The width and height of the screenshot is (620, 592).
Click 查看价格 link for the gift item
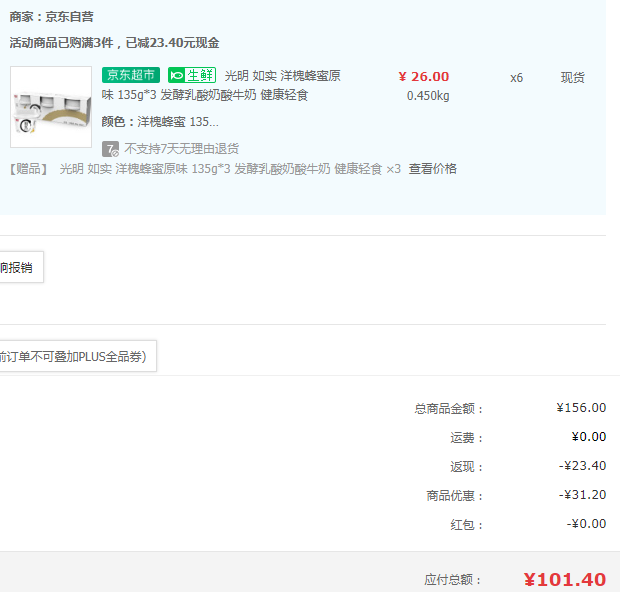coord(433,169)
